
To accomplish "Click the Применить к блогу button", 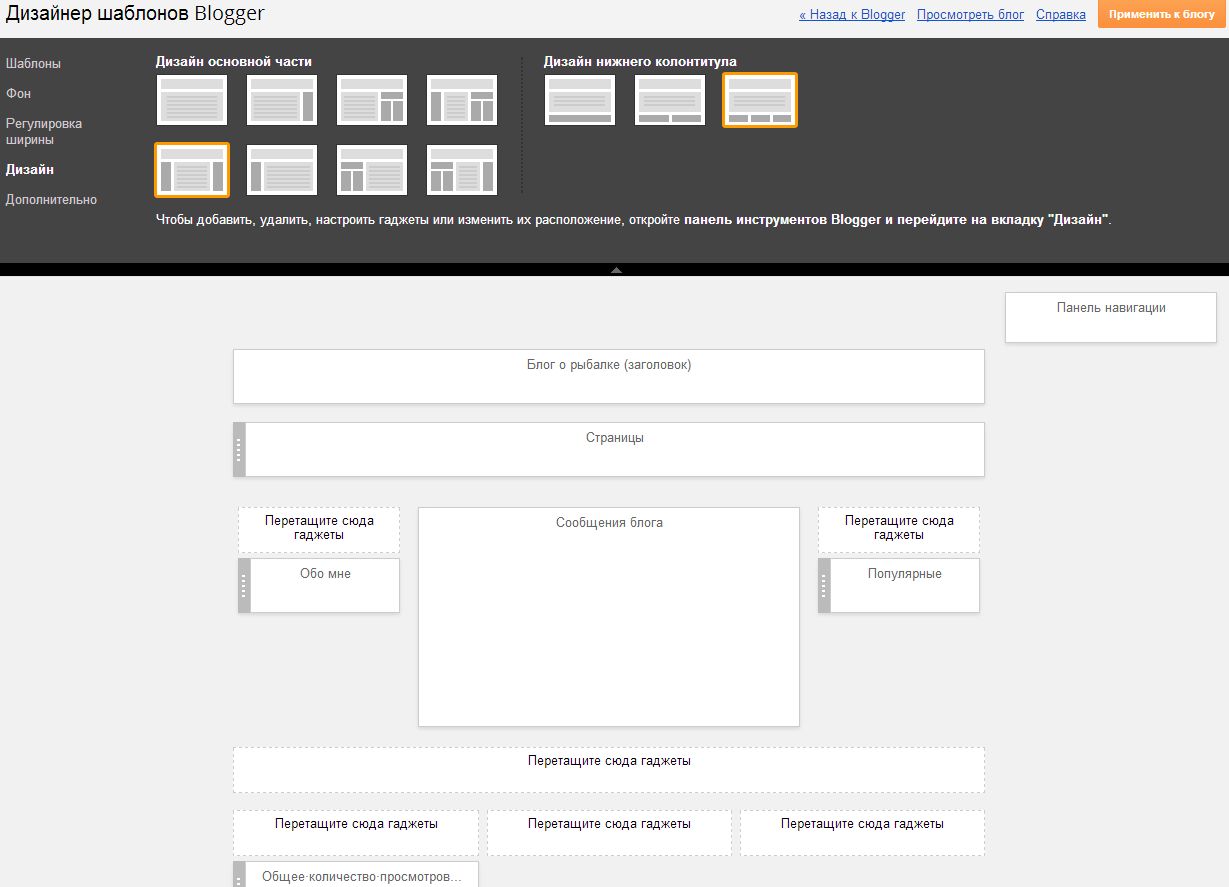I will coord(1162,15).
